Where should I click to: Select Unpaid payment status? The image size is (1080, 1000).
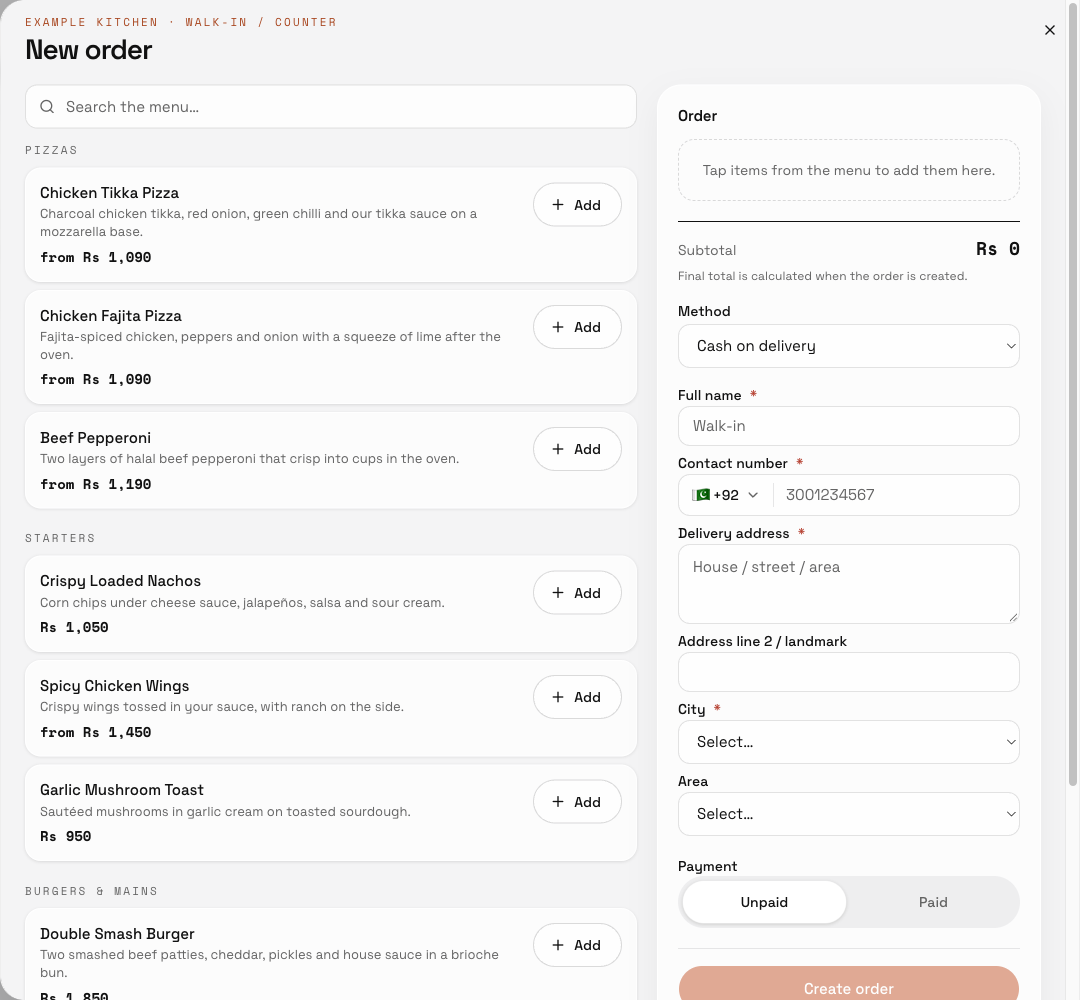point(764,902)
